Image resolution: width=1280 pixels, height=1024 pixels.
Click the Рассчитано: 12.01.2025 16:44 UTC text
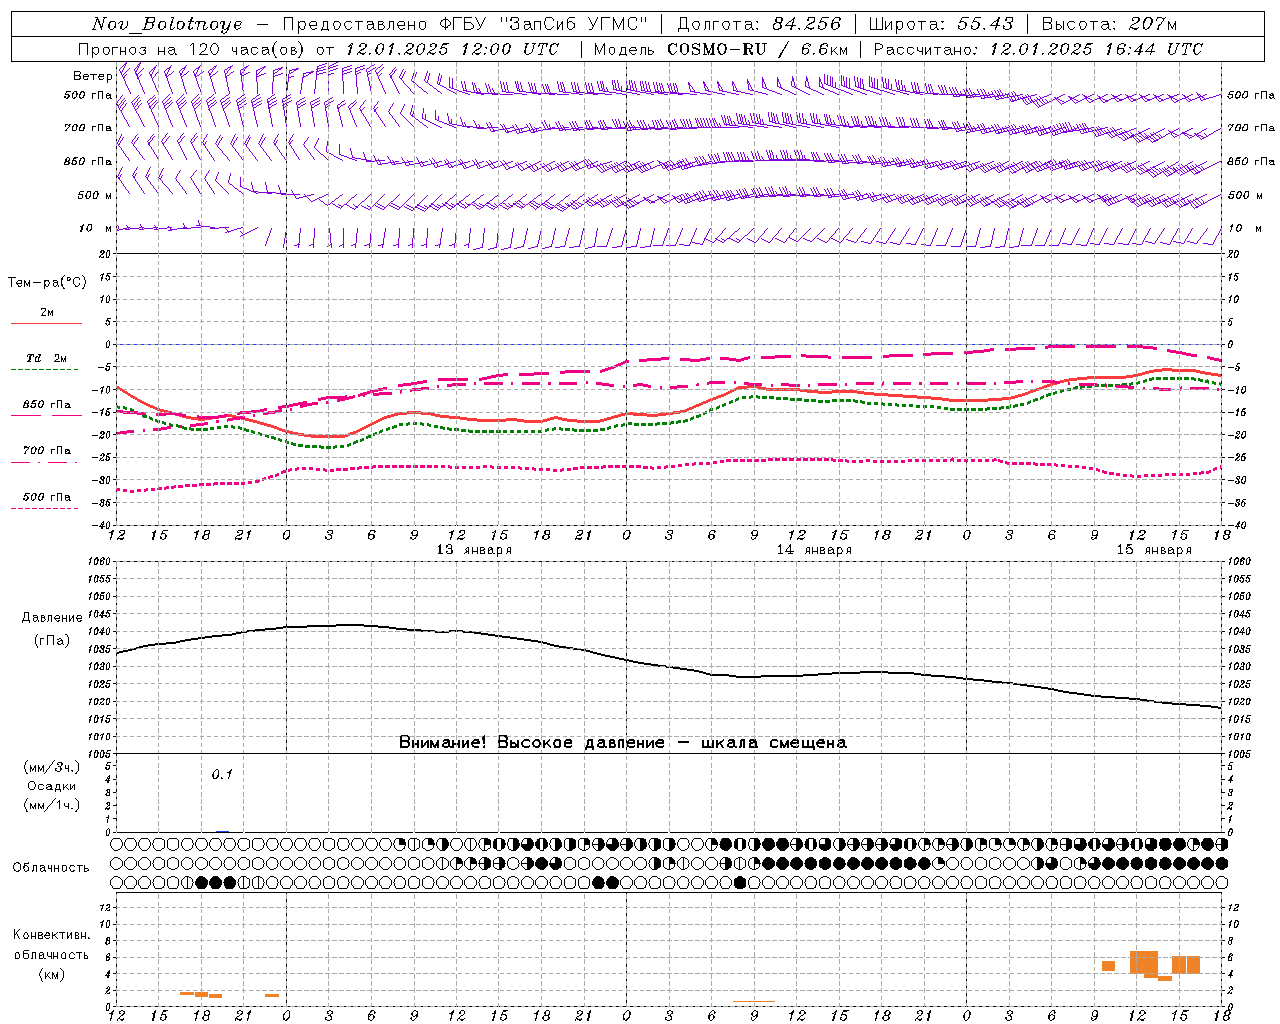click(1038, 49)
